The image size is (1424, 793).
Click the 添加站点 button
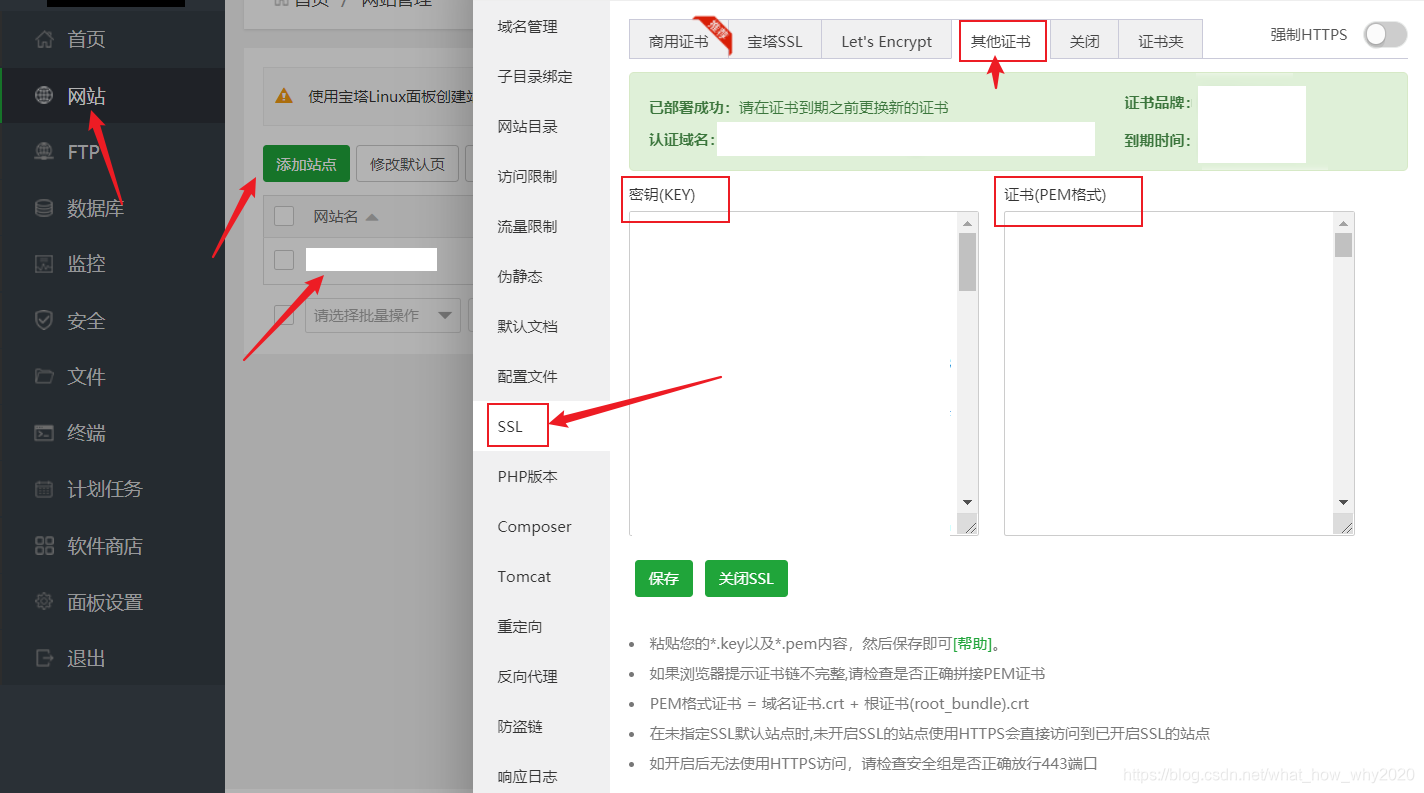(x=306, y=164)
